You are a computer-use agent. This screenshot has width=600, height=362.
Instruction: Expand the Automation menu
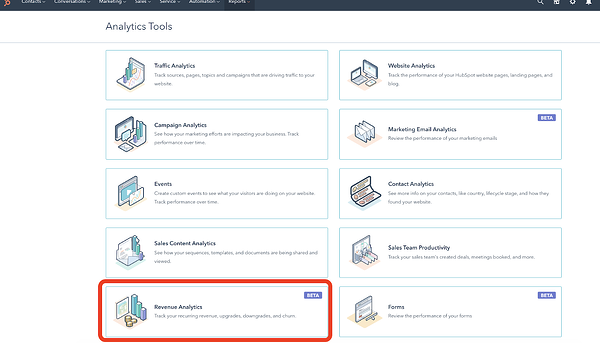(x=204, y=2)
